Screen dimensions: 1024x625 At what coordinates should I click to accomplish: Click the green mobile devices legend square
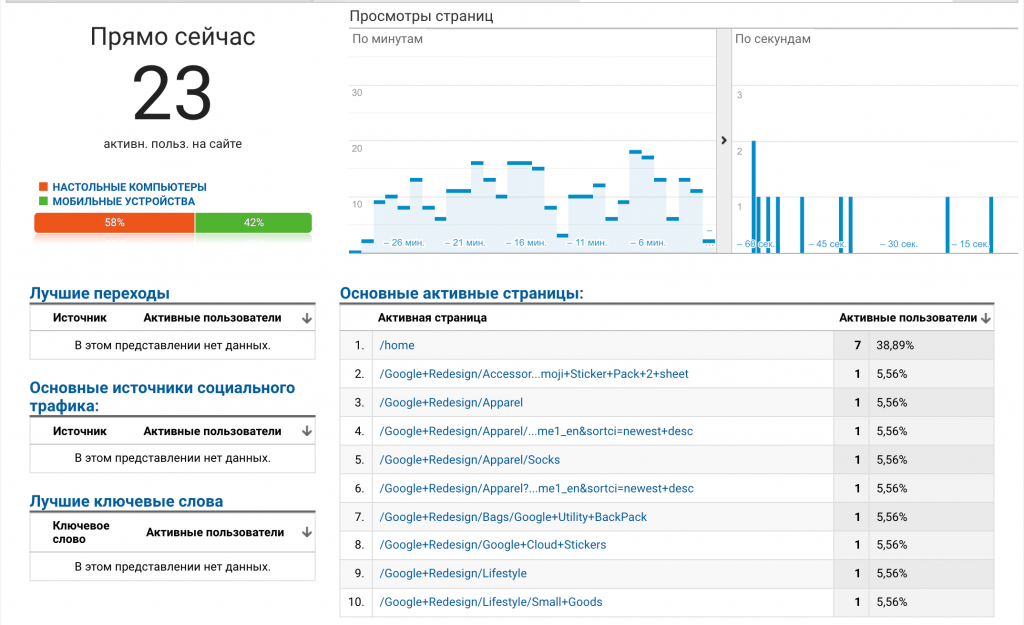[x=43, y=201]
